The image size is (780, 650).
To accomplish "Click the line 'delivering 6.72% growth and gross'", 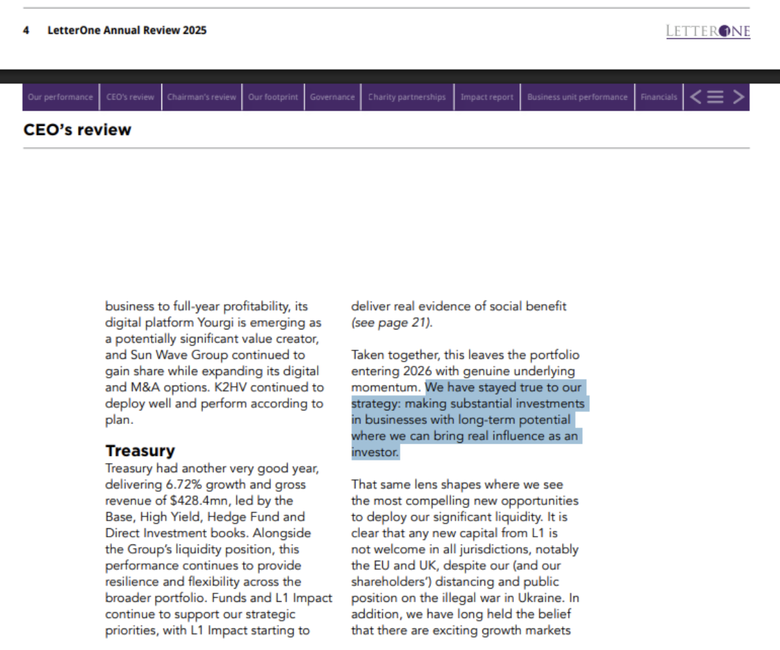I will pyautogui.click(x=205, y=484).
